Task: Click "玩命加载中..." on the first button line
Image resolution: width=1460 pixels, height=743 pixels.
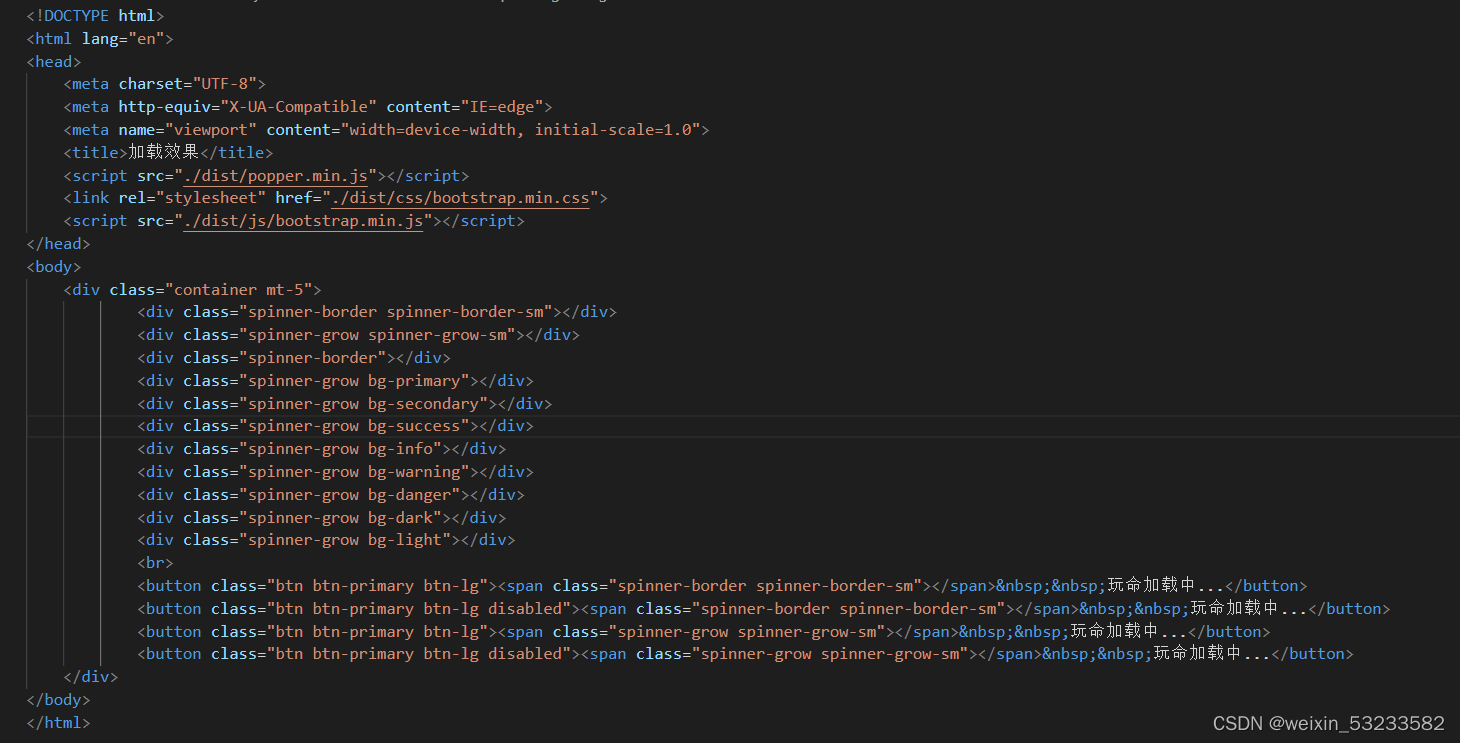Action: pyautogui.click(x=1166, y=586)
